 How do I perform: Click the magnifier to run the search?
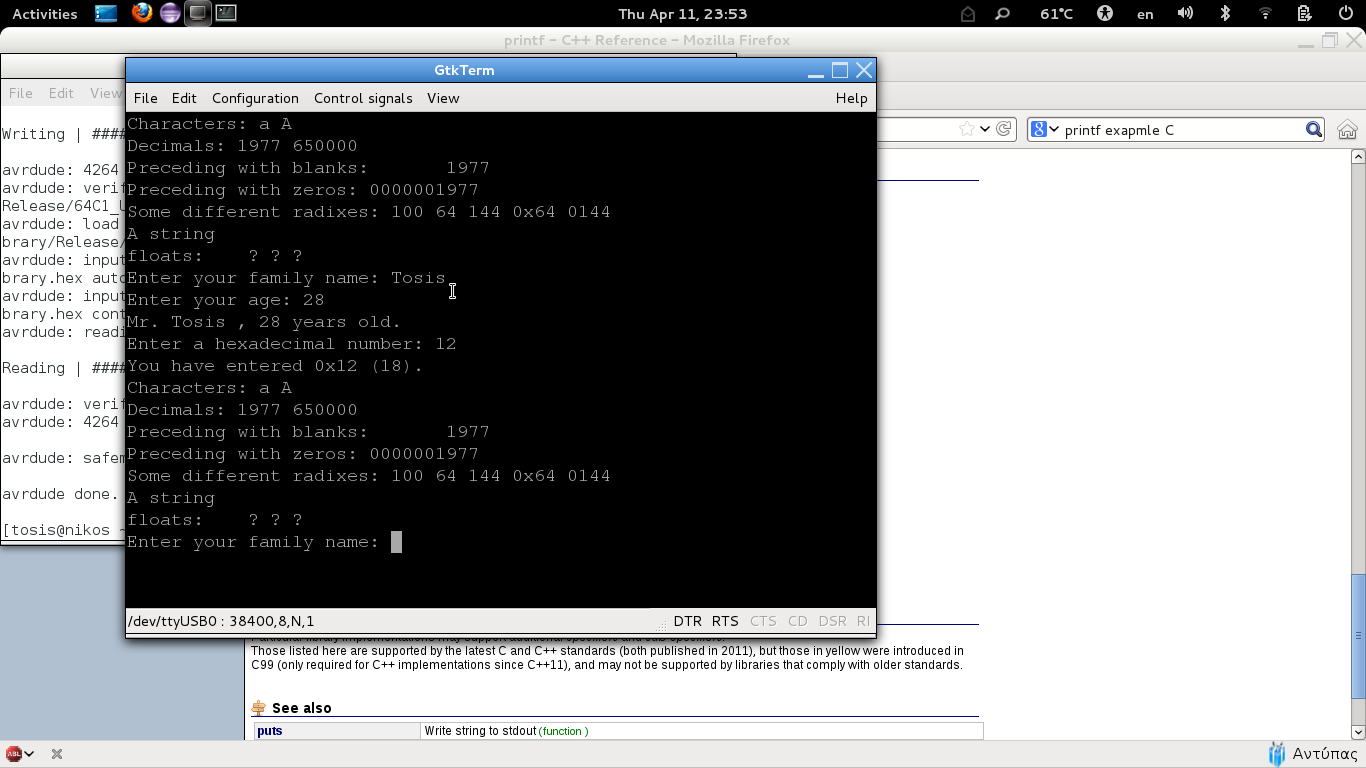tap(1313, 129)
